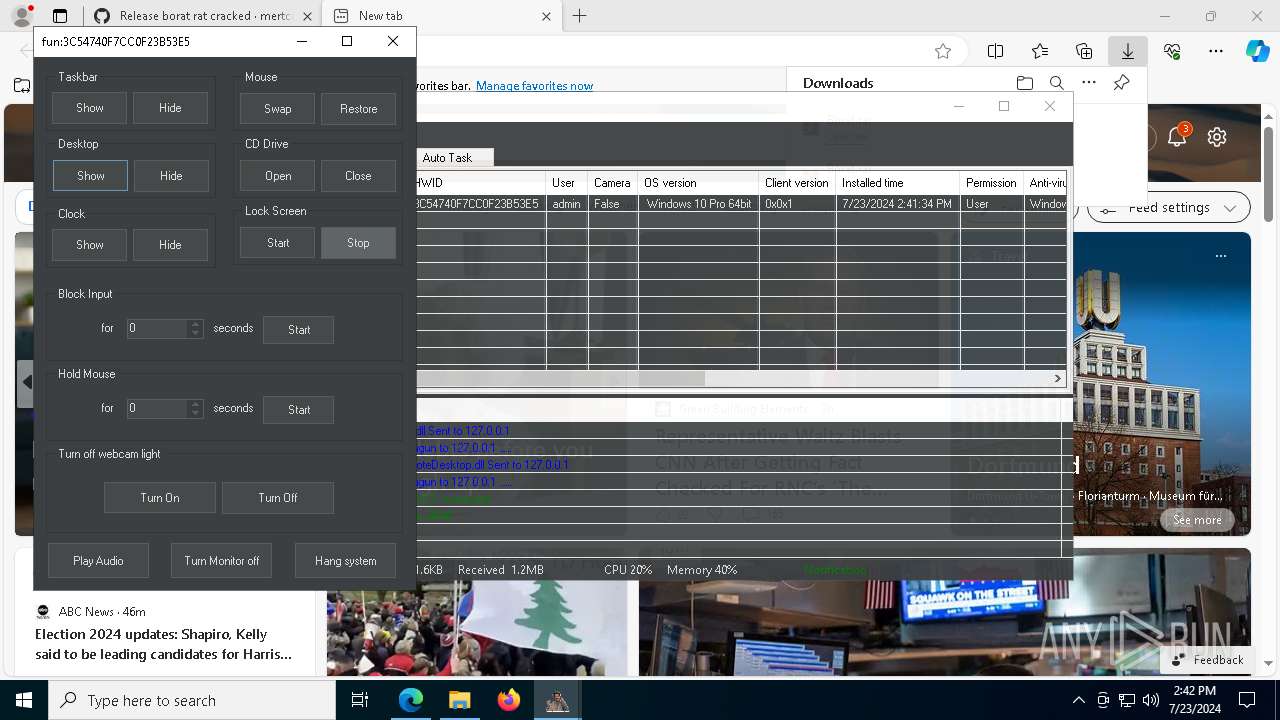This screenshot has width=1280, height=720.
Task: Click the Block Input seconds field
Action: click(157, 328)
